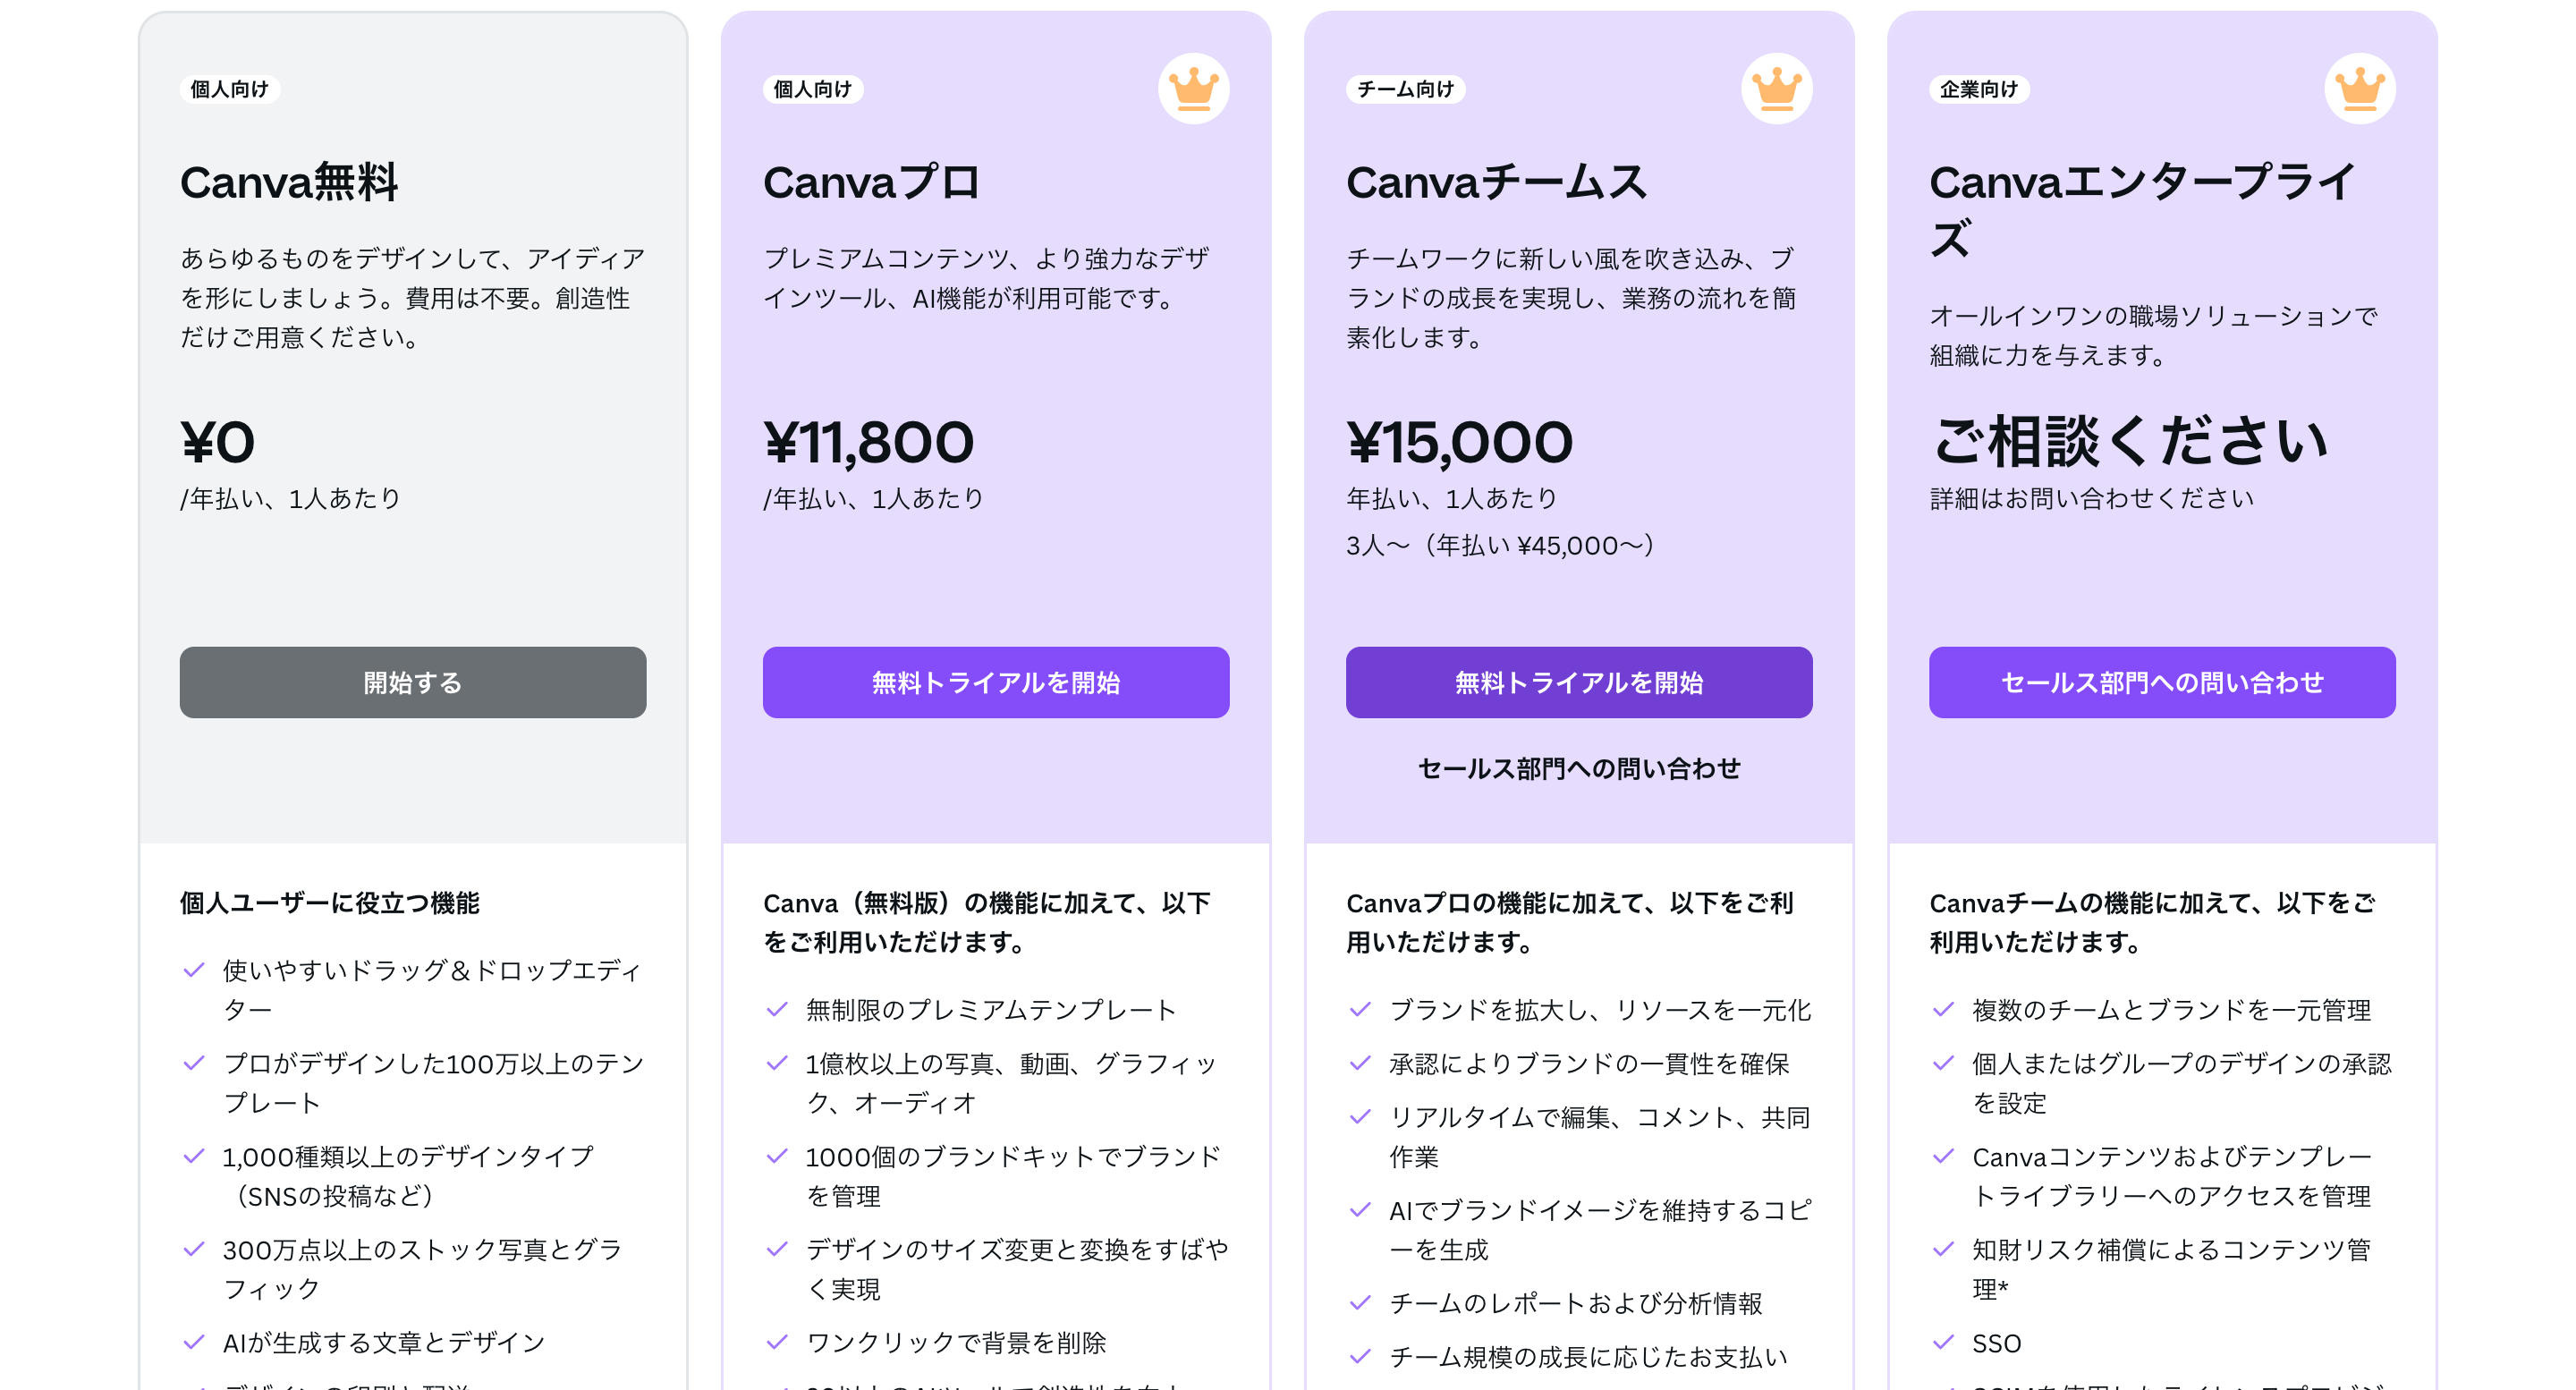
Task: Click checkmark beside 無制限のプレミアムテンプレート
Action: [777, 1010]
